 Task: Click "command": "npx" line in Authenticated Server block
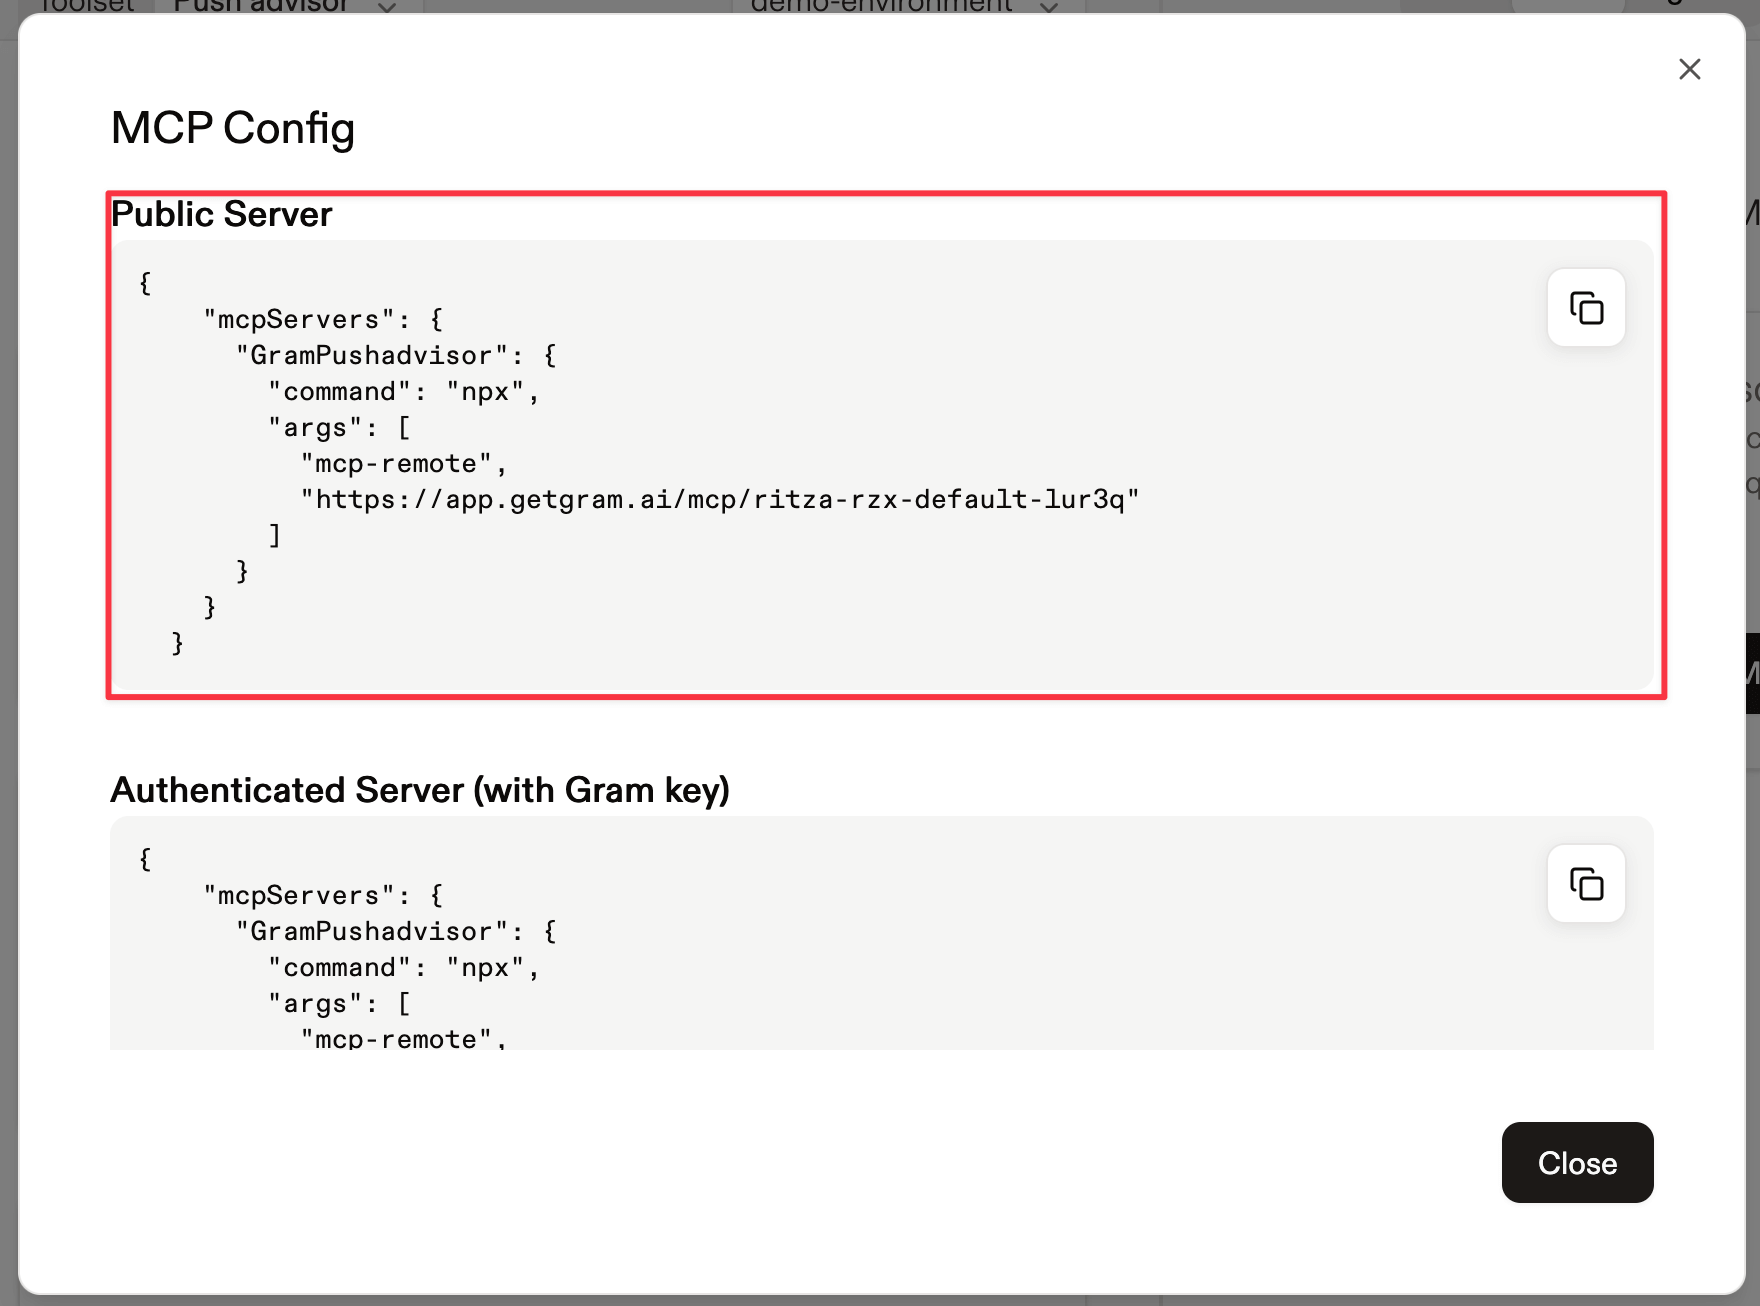coord(404,967)
